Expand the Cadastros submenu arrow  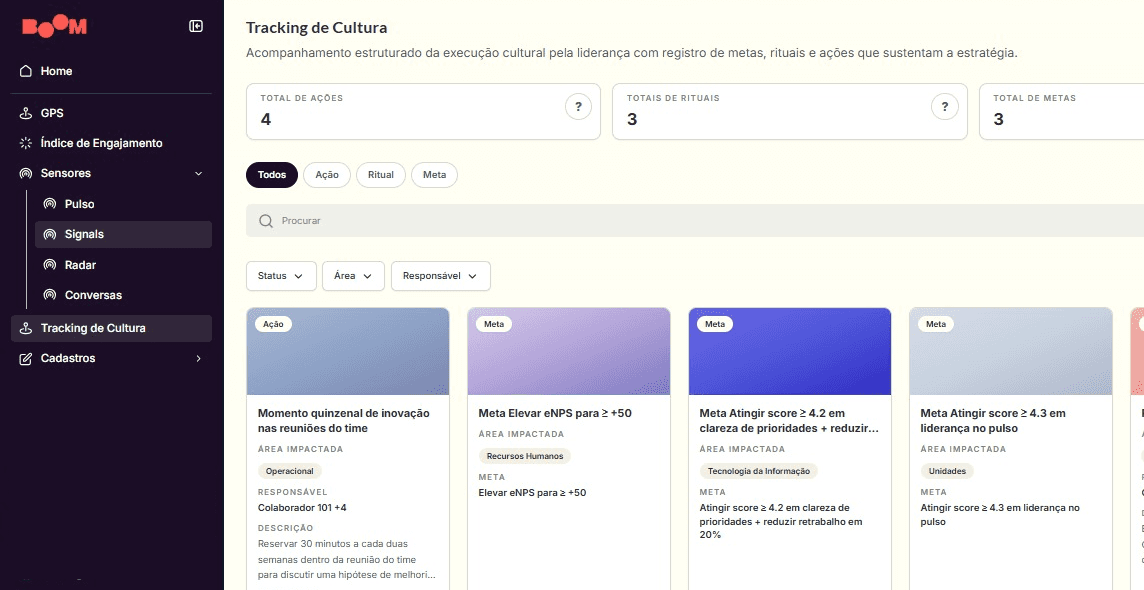[x=198, y=358]
